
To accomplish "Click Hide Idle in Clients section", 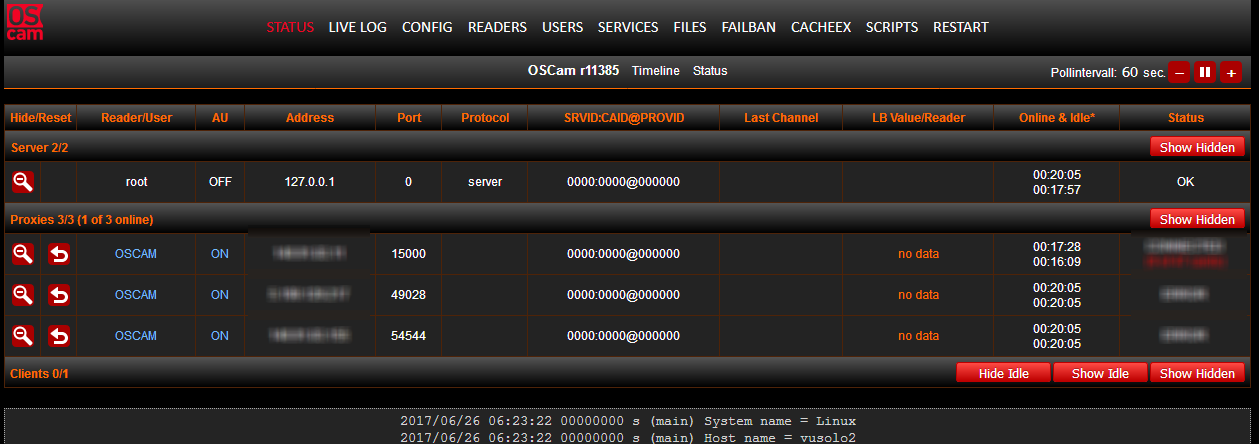I will tap(1003, 373).
